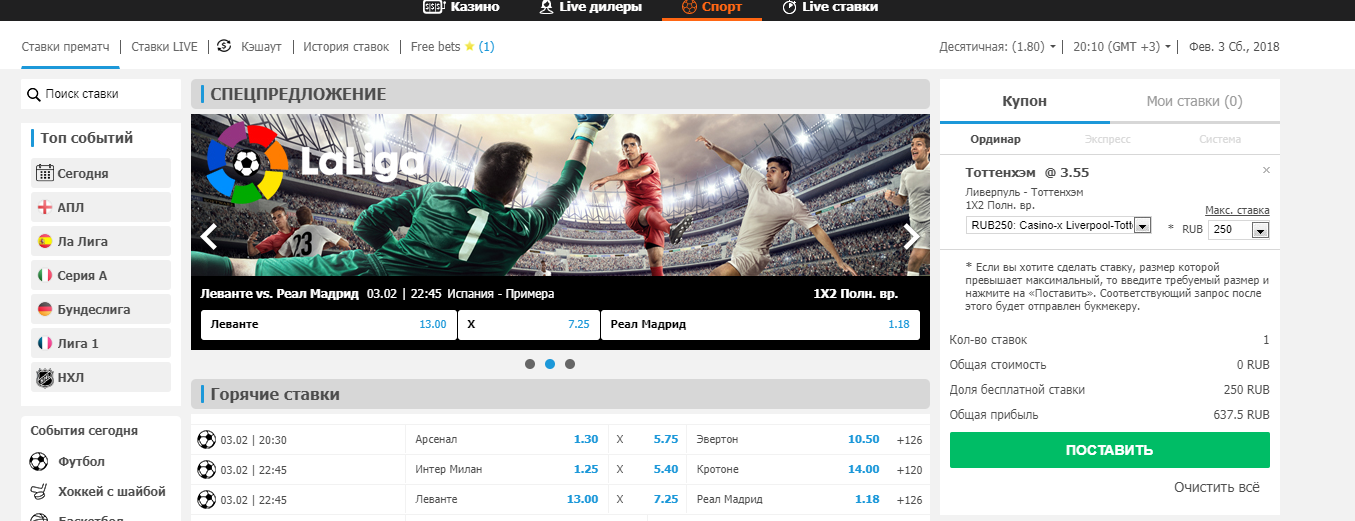This screenshot has width=1355, height=521.
Task: Bet on X 7.25 in banner
Action: [x=528, y=325]
